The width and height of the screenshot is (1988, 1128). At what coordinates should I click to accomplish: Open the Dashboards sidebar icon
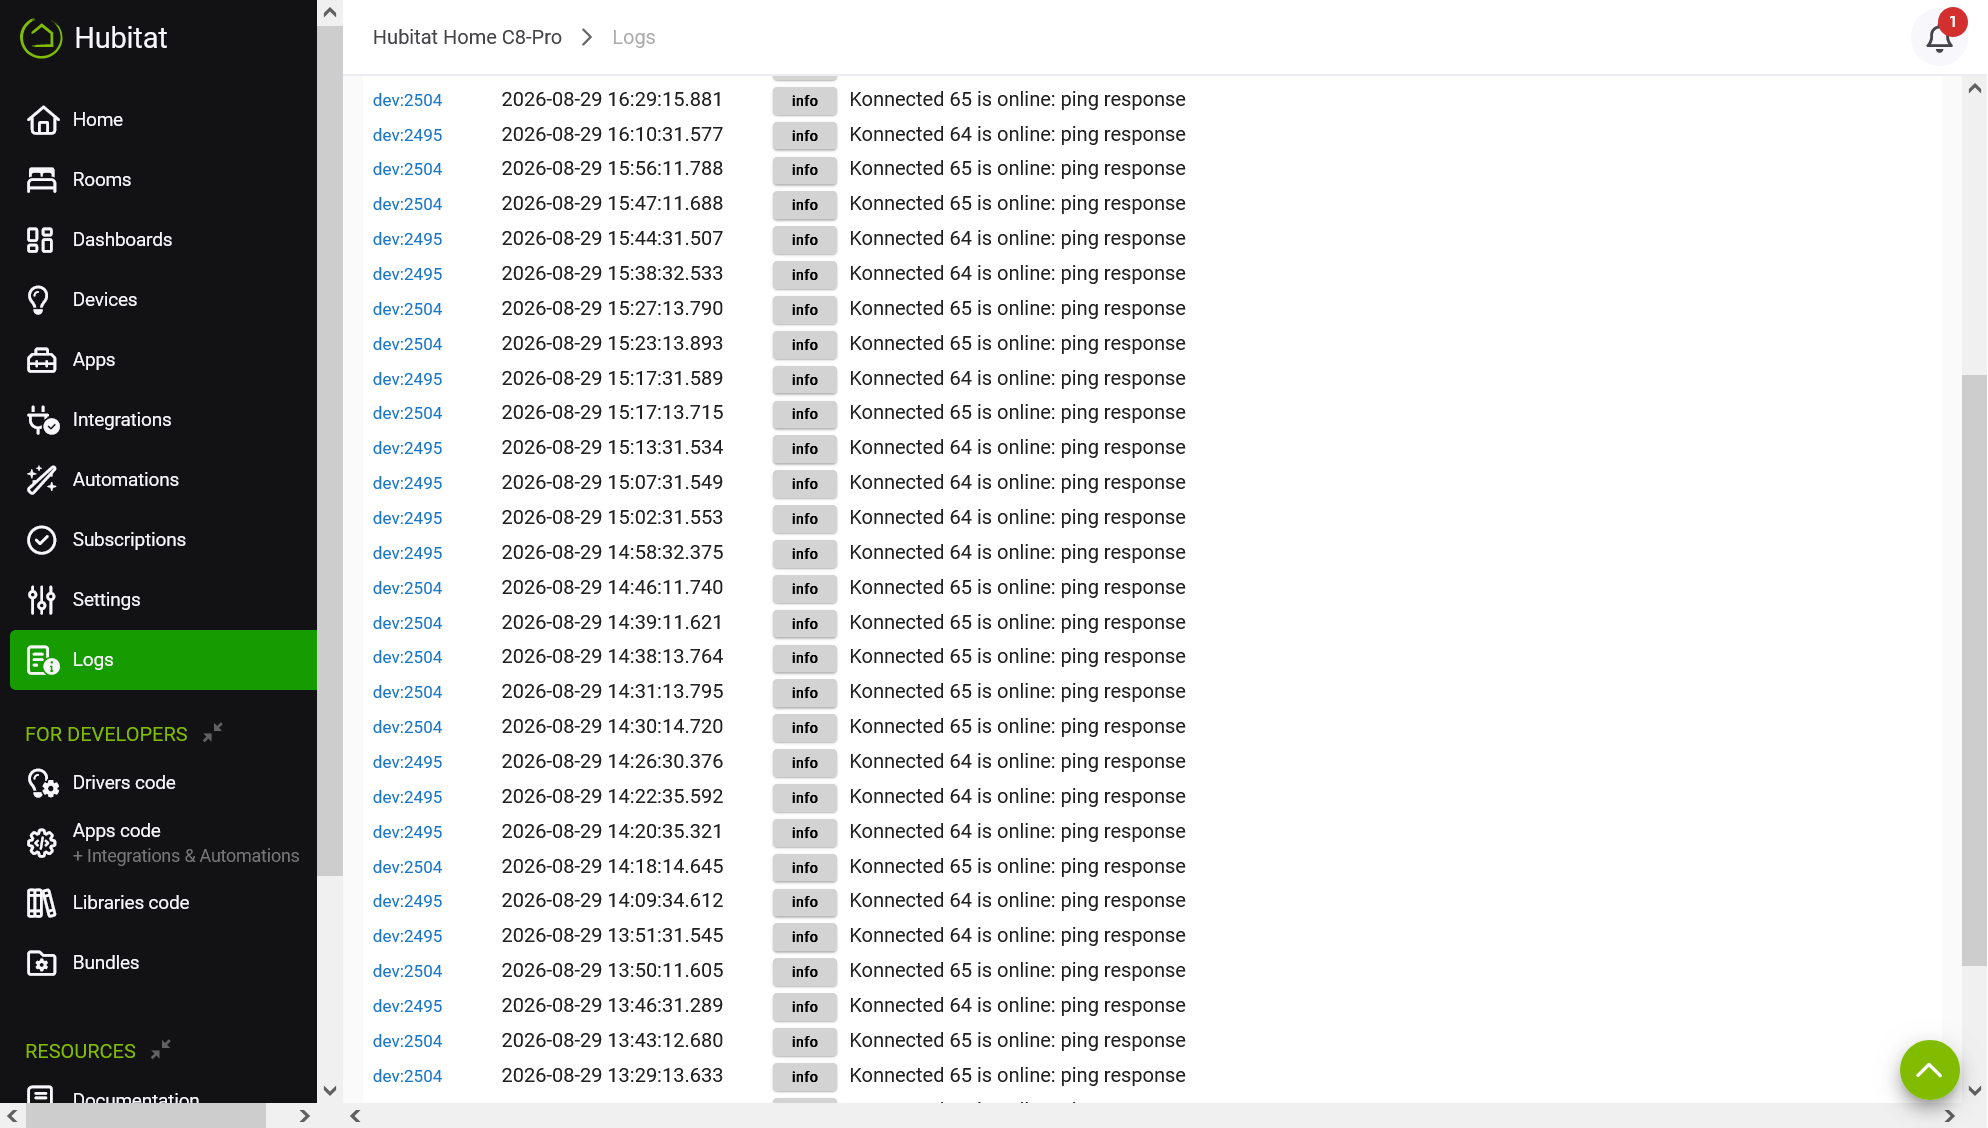[41, 240]
